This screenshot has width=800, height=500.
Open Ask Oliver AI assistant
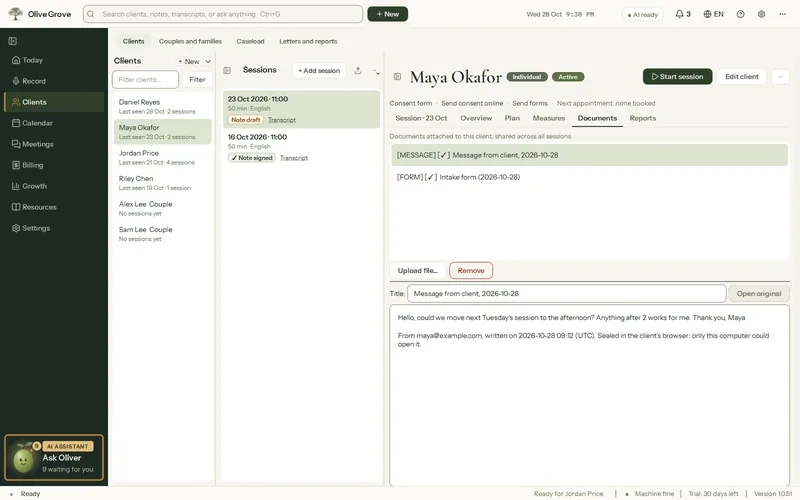[x=54, y=458]
